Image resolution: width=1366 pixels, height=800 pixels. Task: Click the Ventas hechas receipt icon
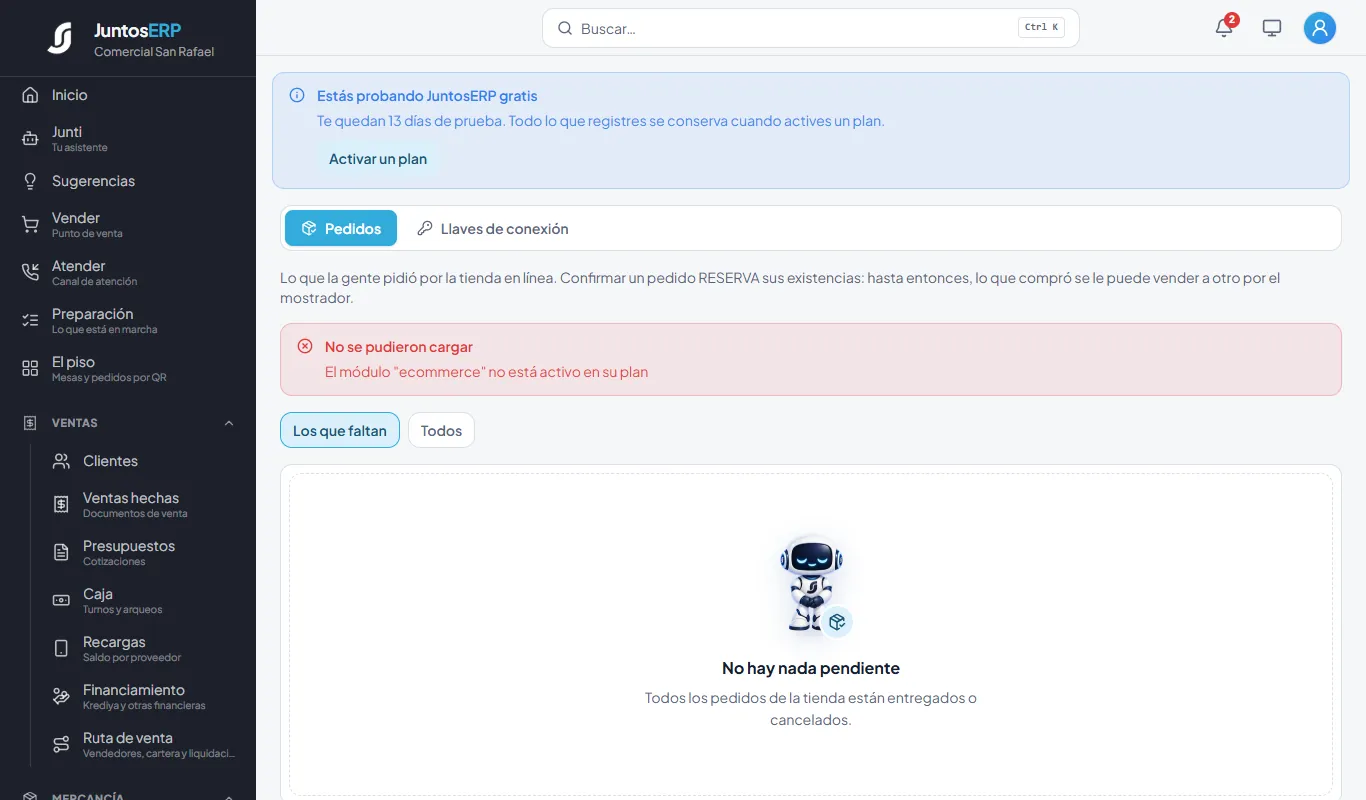[61, 505]
